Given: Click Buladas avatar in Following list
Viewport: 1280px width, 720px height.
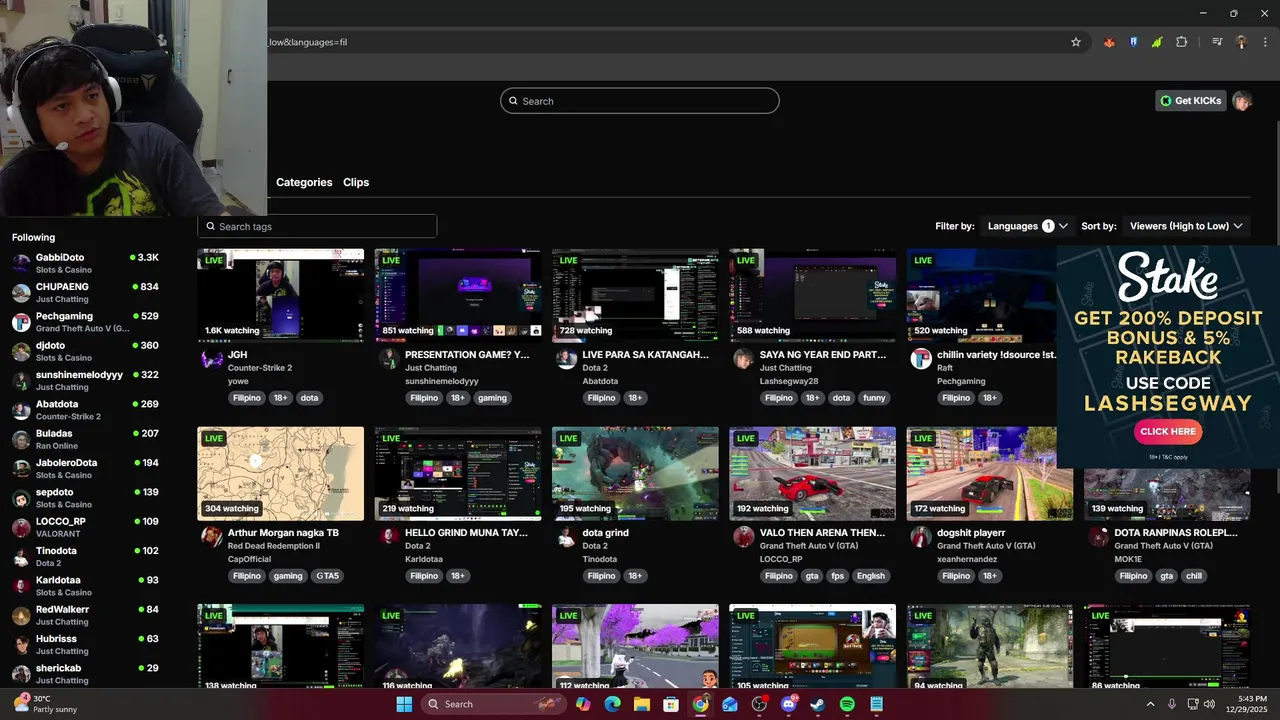Looking at the screenshot, I should tap(21, 439).
